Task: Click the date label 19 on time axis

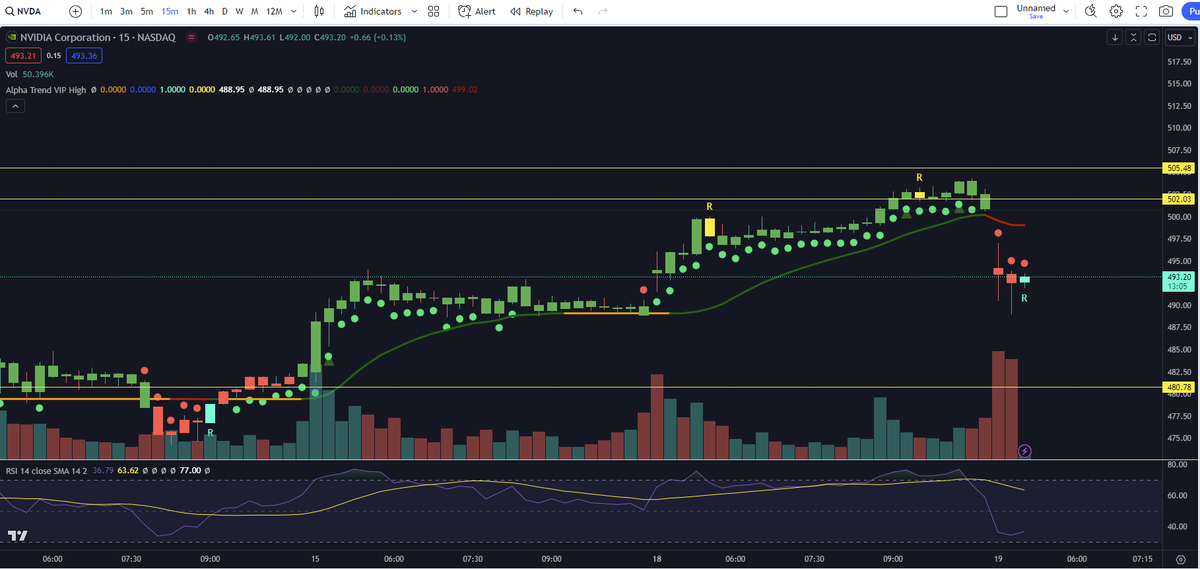Action: (x=998, y=559)
